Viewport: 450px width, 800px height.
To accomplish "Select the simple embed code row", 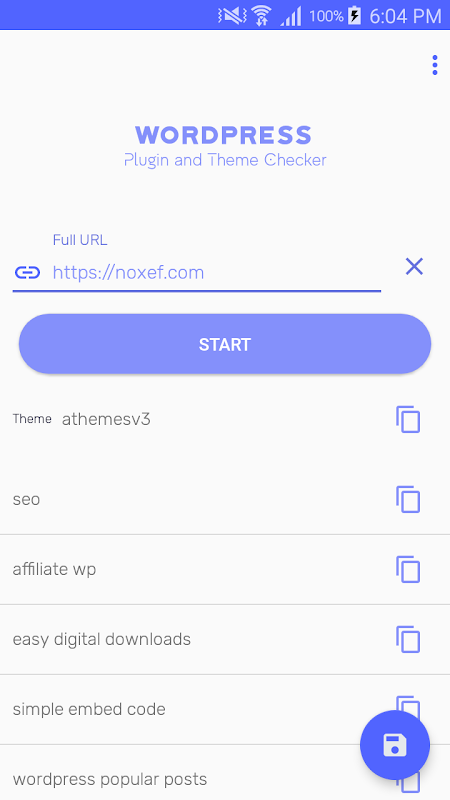I will [x=225, y=709].
